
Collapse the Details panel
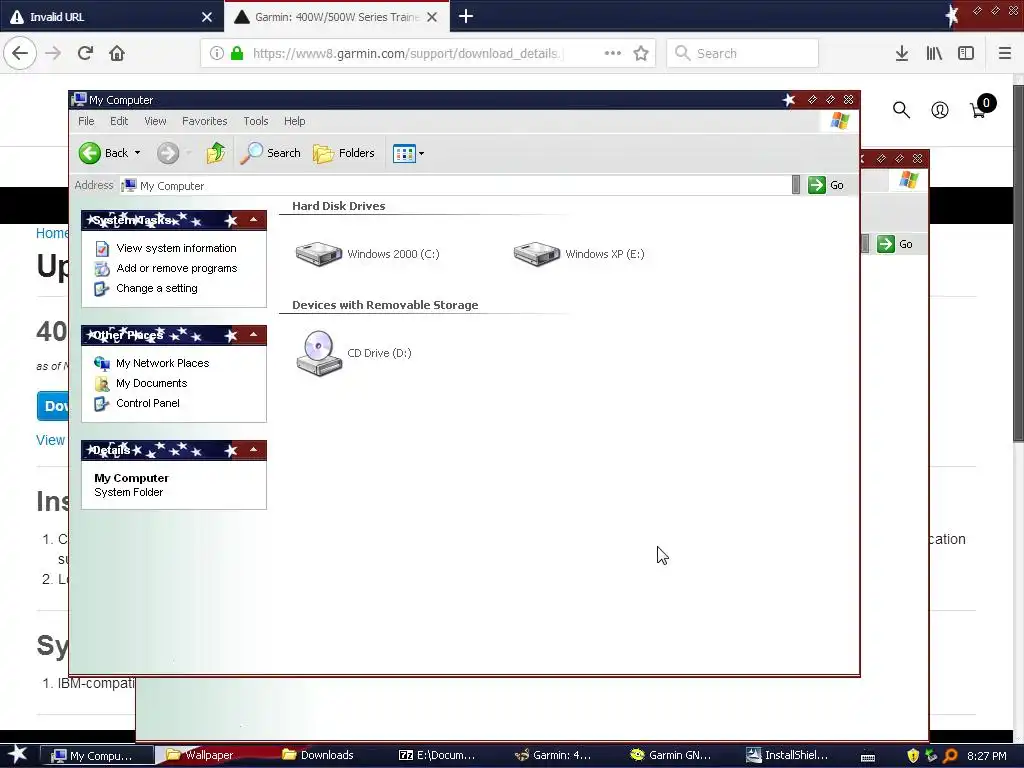253,450
